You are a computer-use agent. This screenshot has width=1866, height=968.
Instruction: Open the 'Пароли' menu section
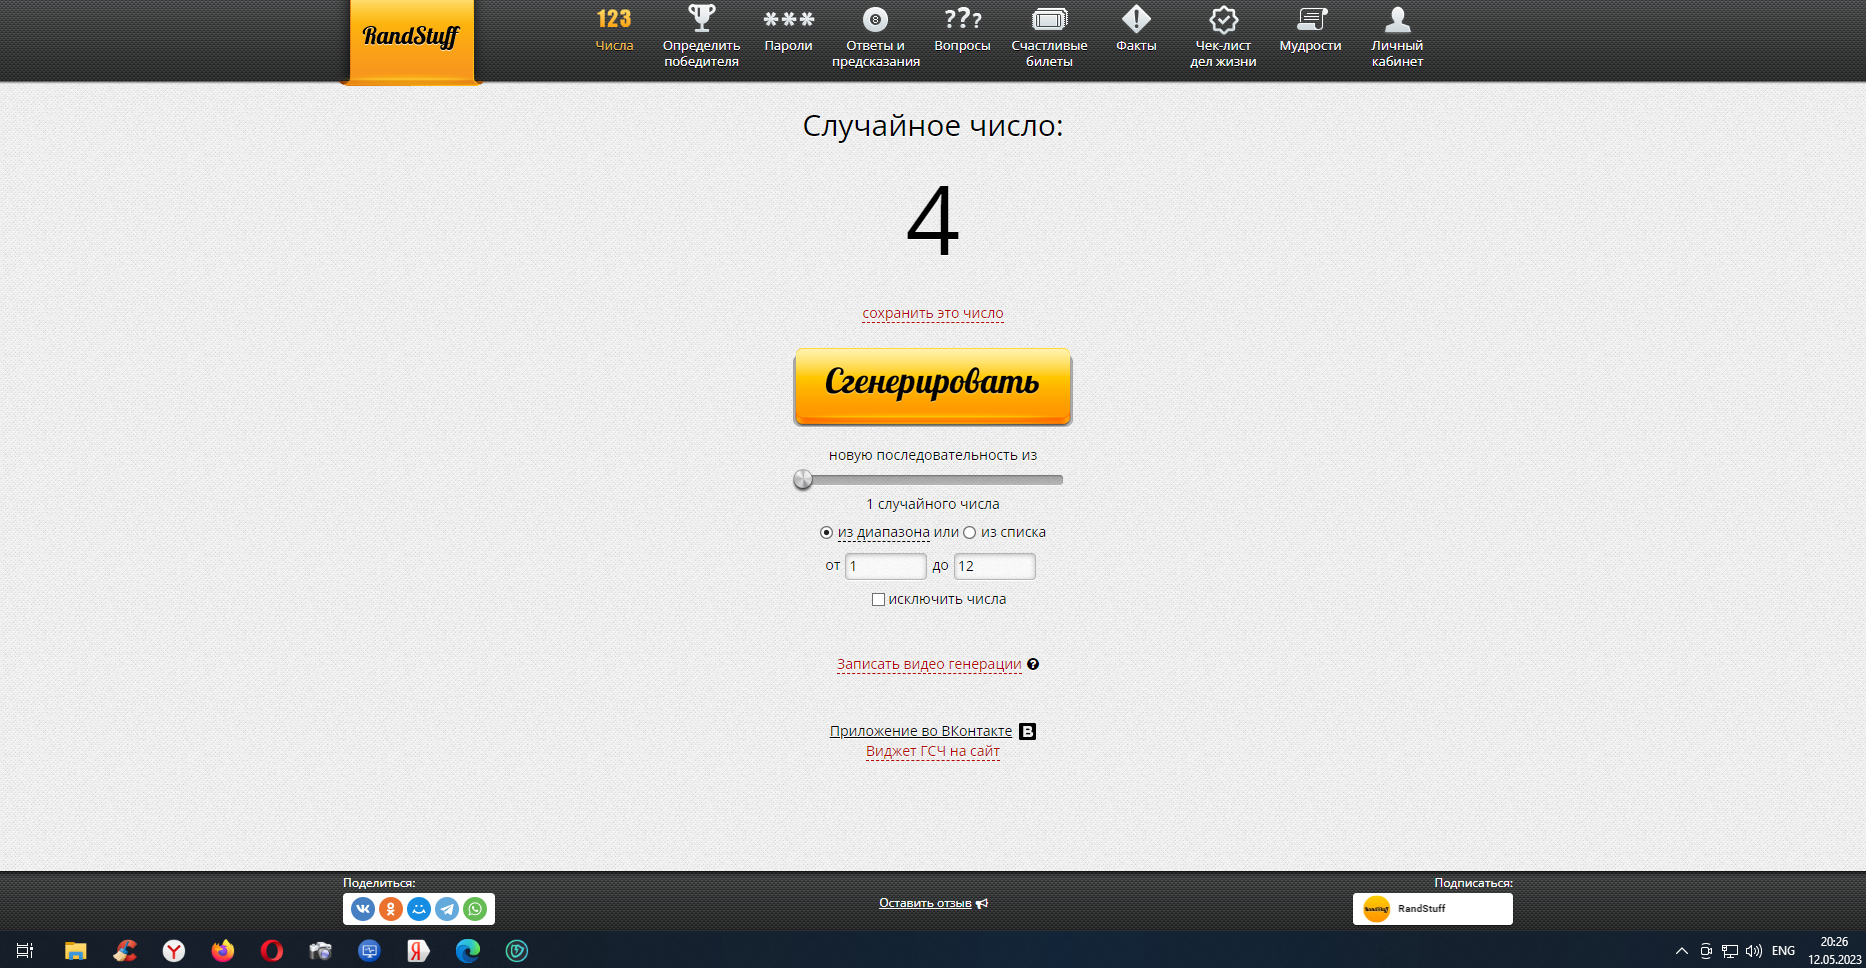tap(788, 32)
